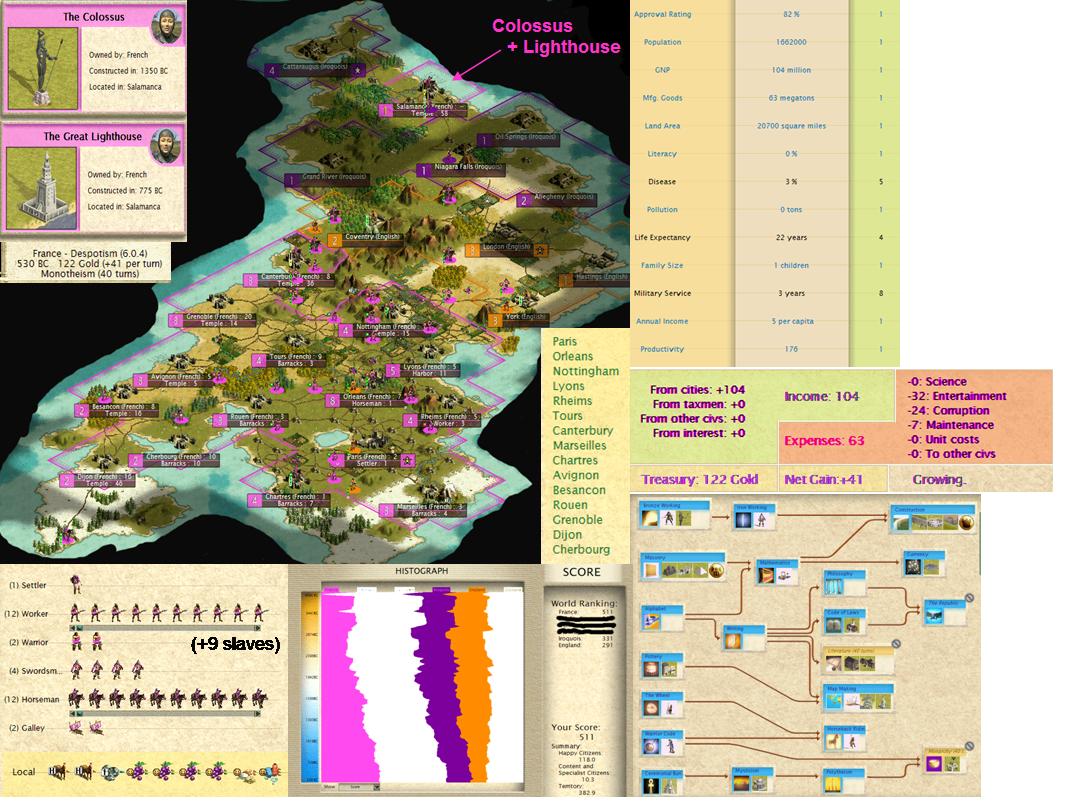The height and width of the screenshot is (806, 1080).
Task: Select the Horseback Riding technology box
Action: click(845, 738)
